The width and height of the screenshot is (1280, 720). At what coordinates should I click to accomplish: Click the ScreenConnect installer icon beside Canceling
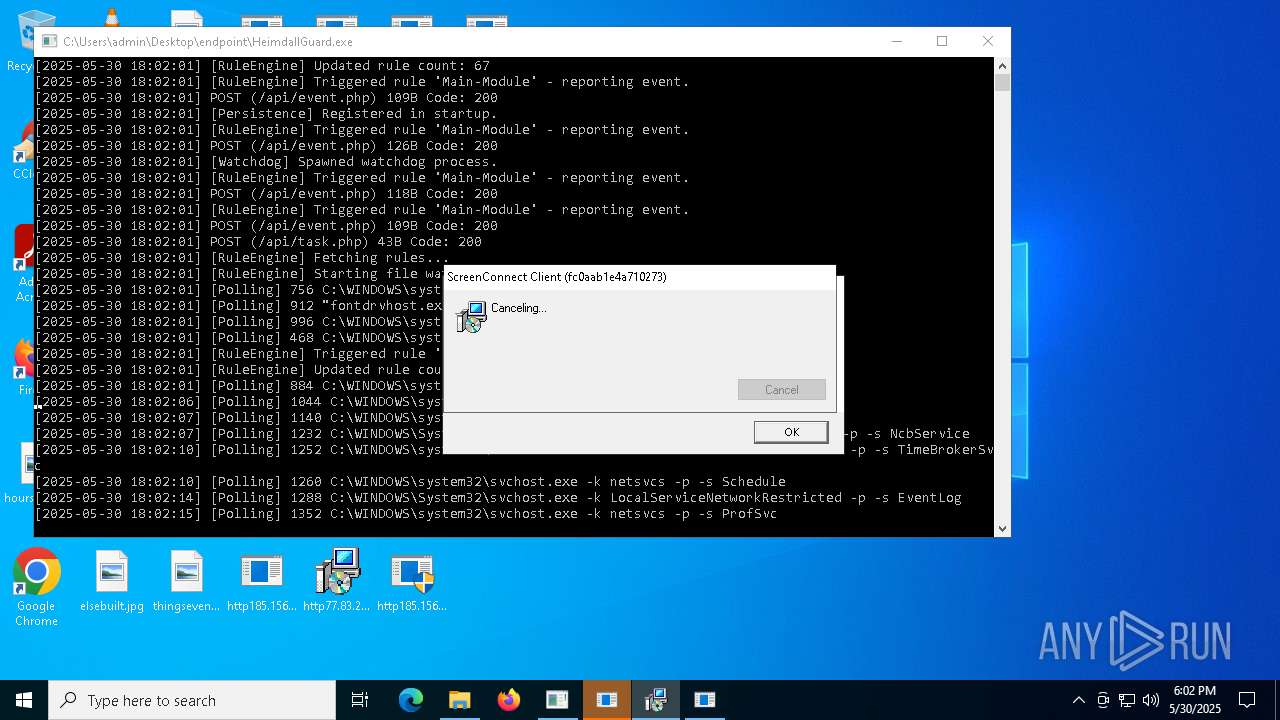(471, 317)
